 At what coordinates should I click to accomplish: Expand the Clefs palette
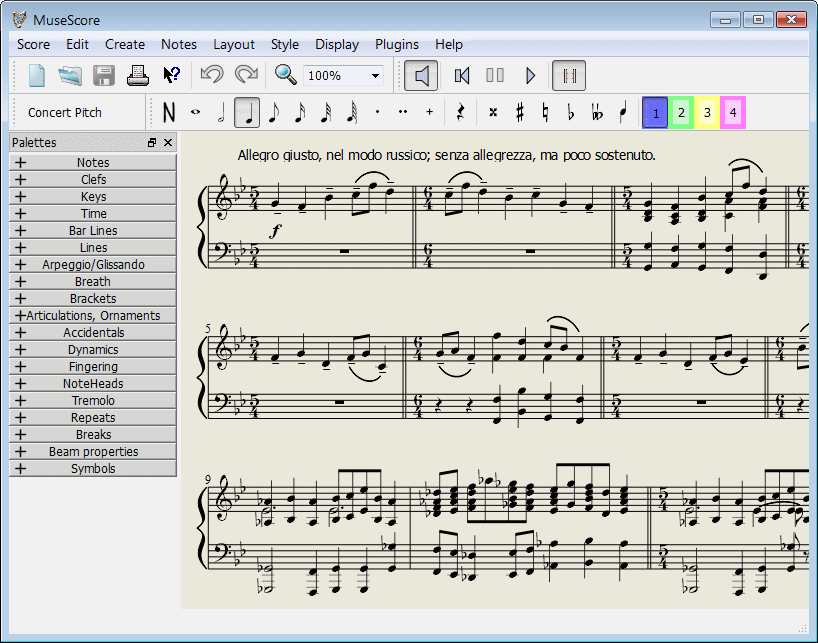tap(93, 179)
